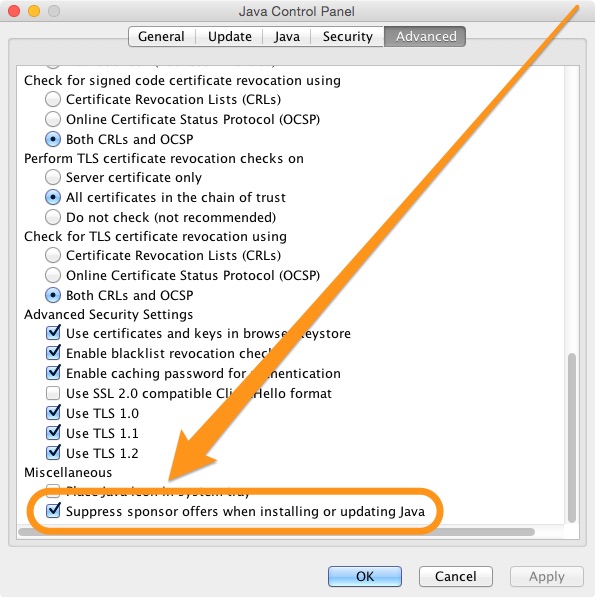Image resolution: width=595 pixels, height=597 pixels.
Task: Toggle the Use TLS 1.2 checkbox
Action: click(x=53, y=453)
